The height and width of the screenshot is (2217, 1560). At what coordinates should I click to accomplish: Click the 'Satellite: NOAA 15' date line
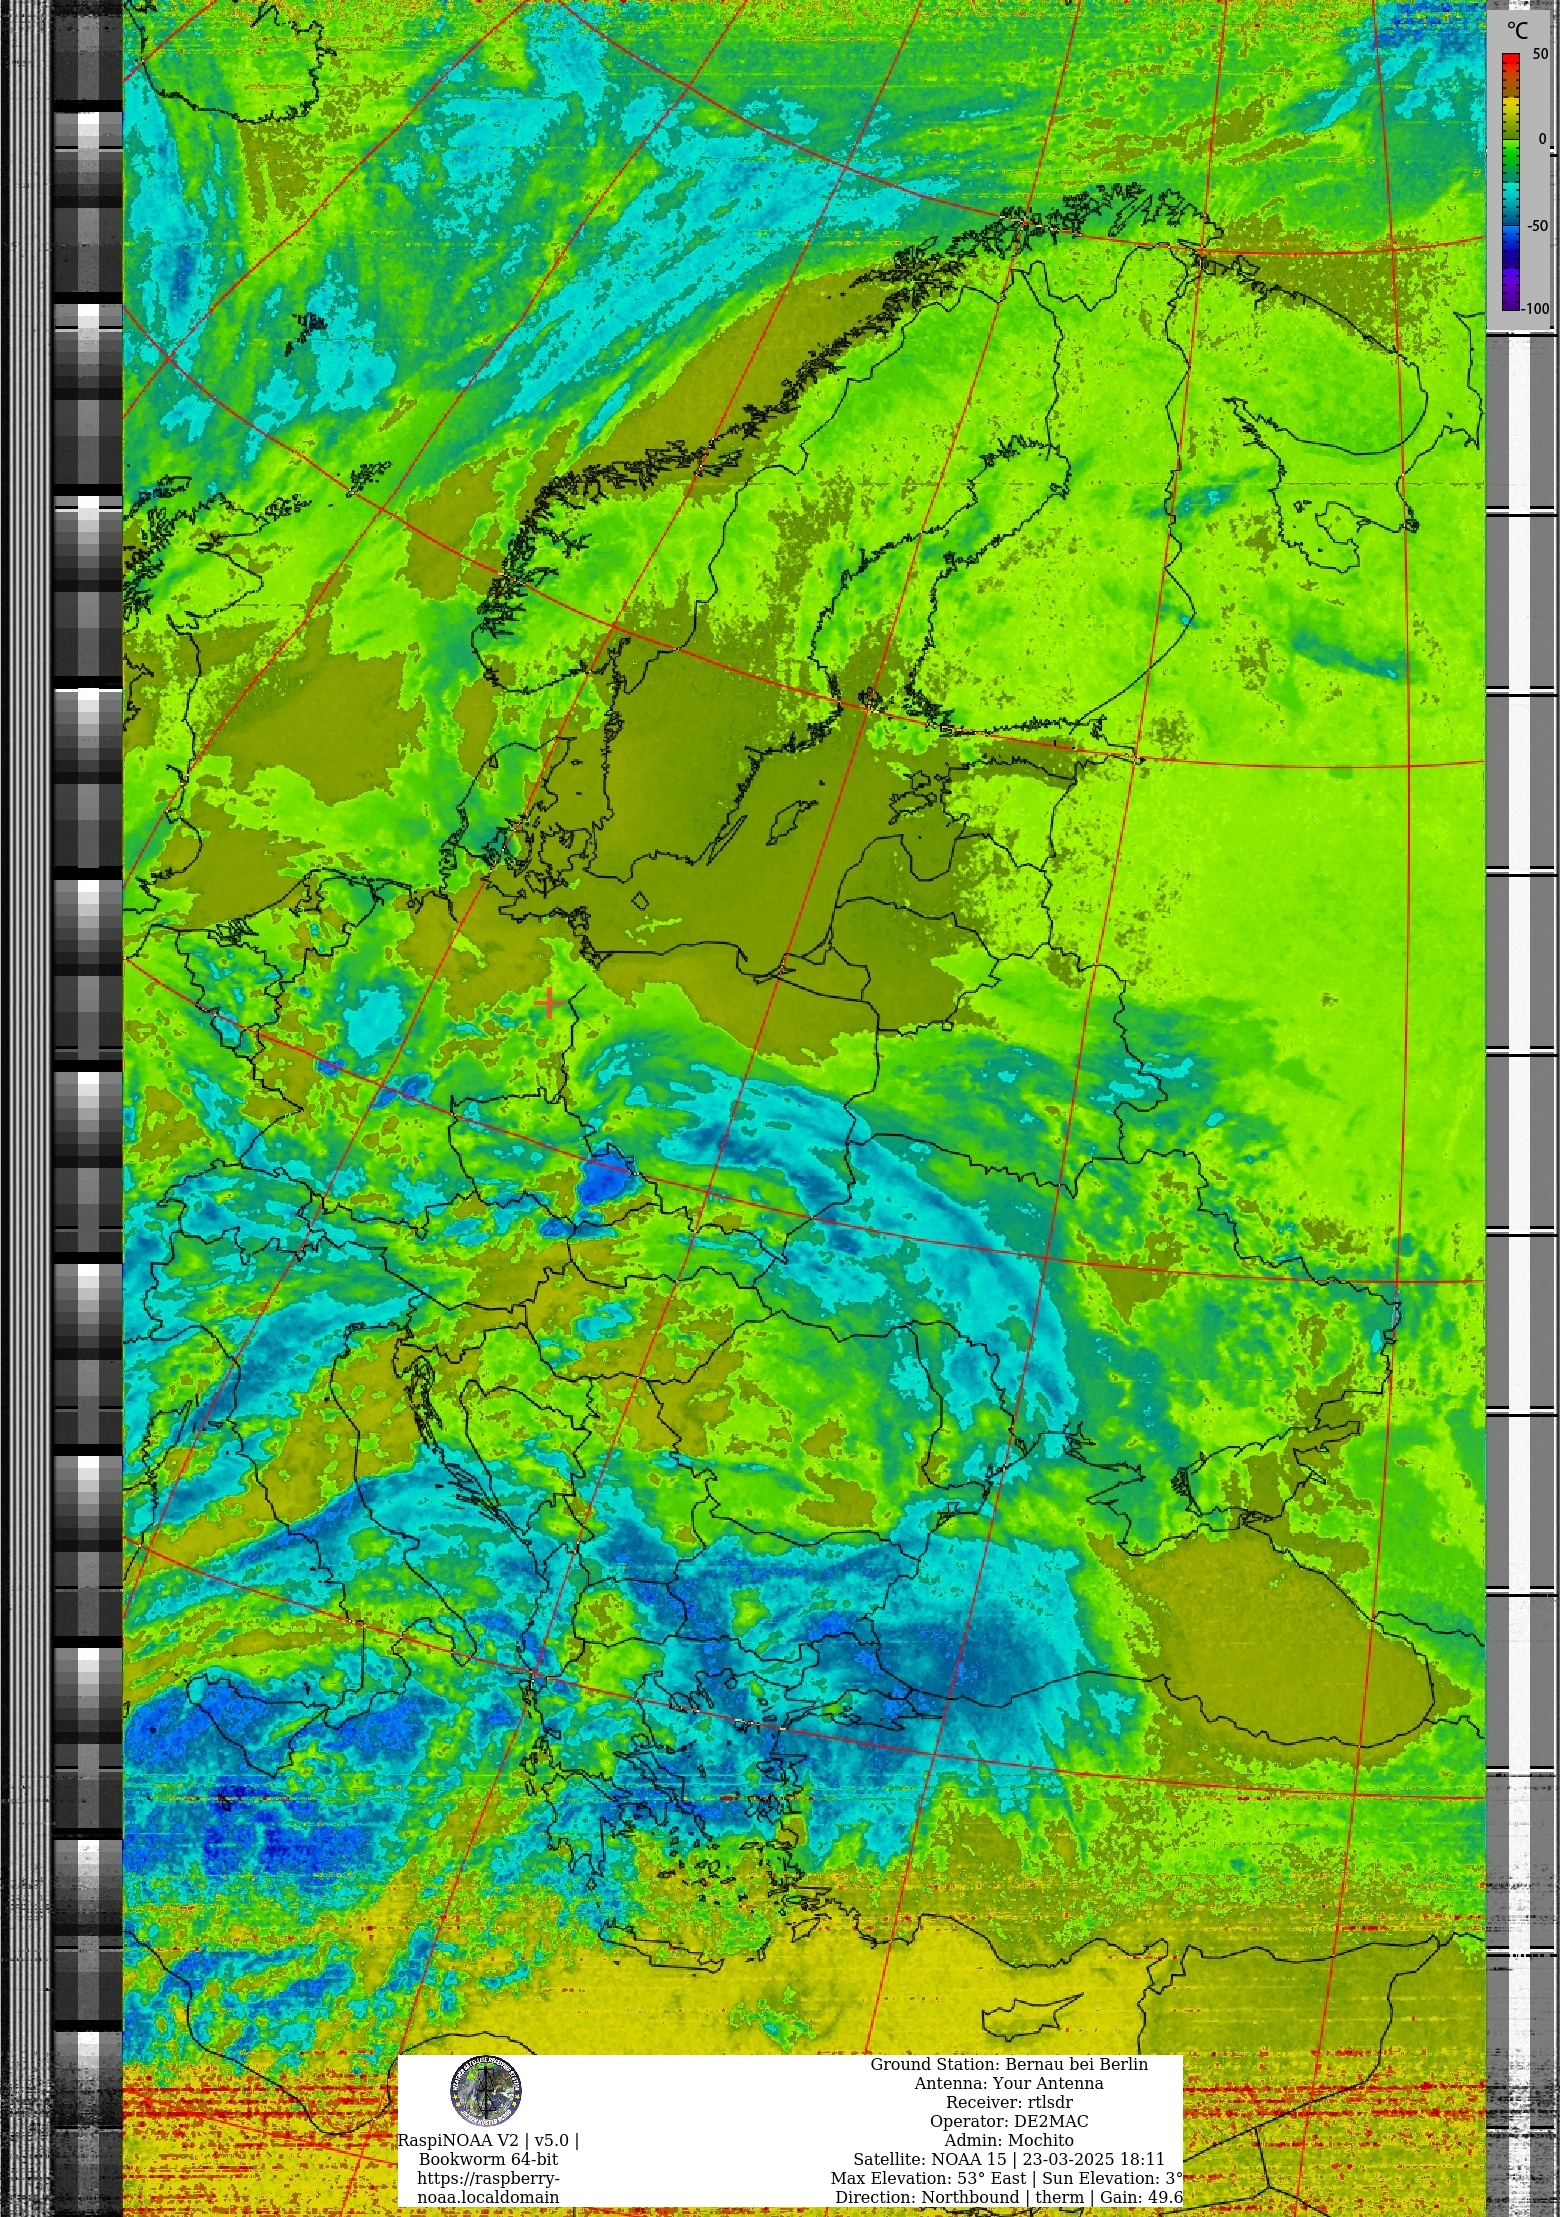(x=1009, y=2159)
